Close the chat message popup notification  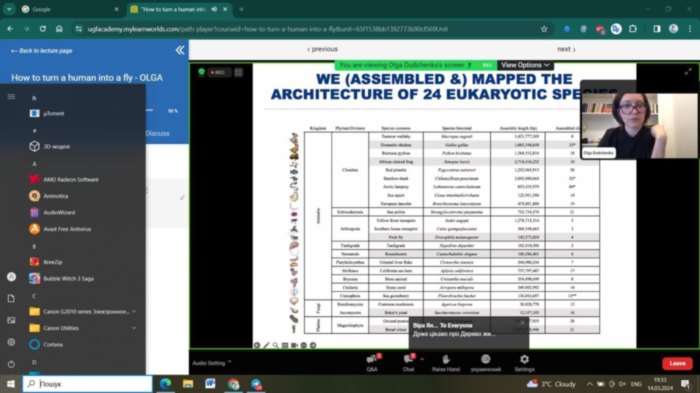[522, 323]
